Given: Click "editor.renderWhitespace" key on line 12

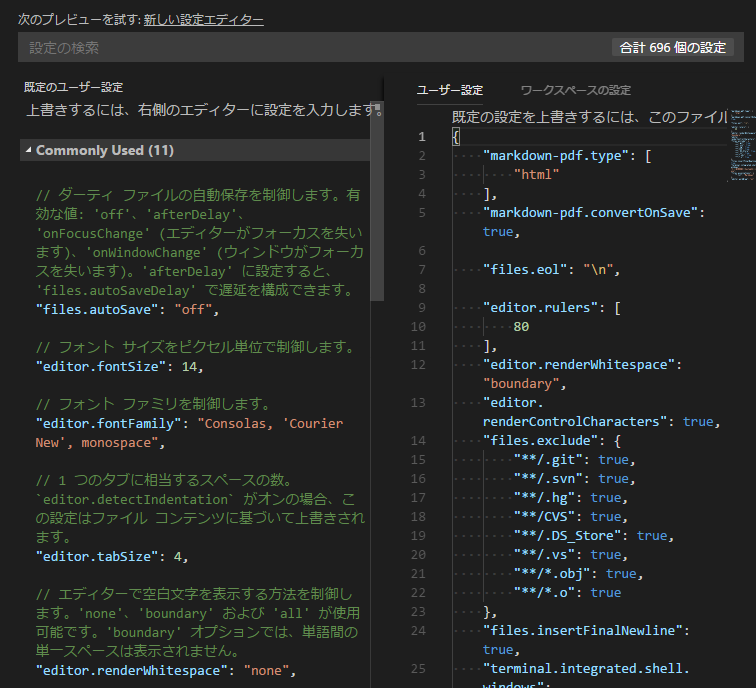Looking at the screenshot, I should pyautogui.click(x=579, y=364).
